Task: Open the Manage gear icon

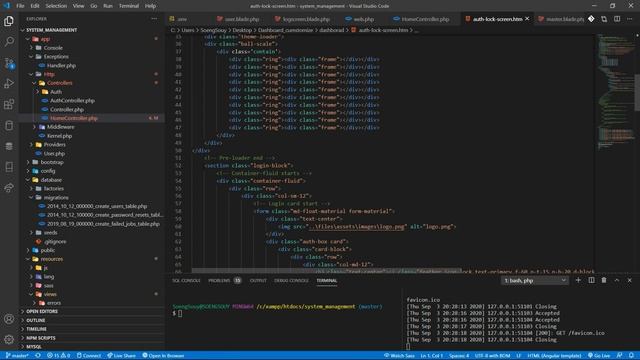Action: coord(9,339)
